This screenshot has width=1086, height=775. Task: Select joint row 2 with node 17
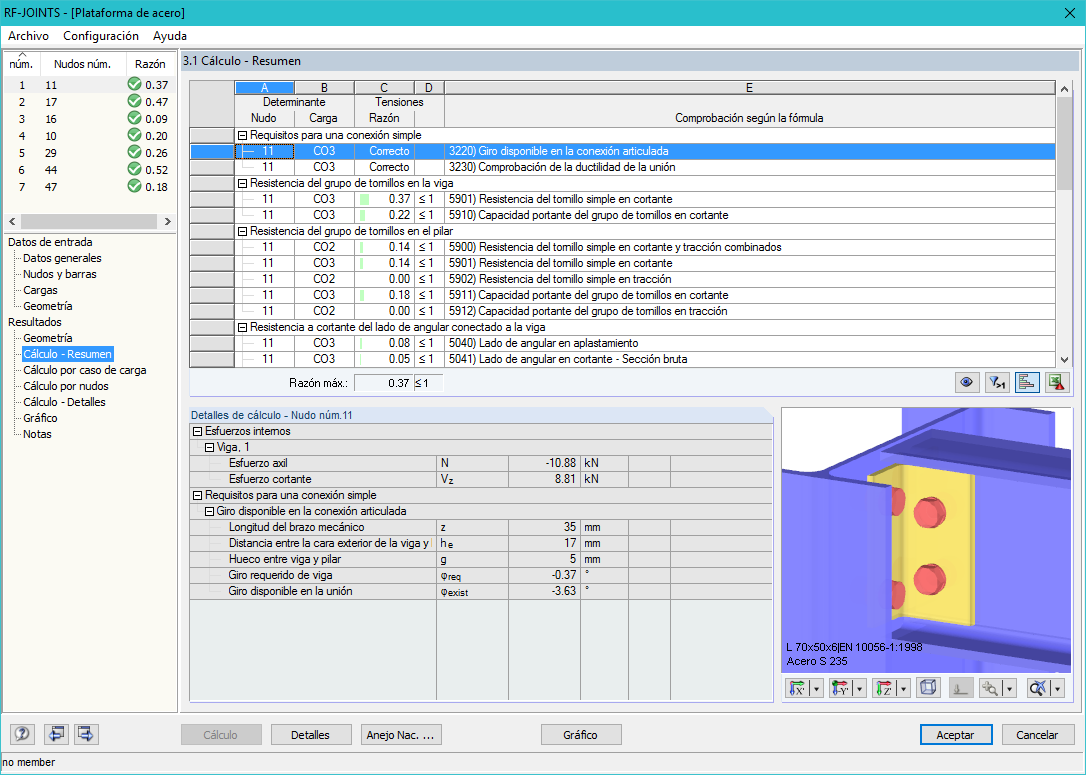pos(89,102)
